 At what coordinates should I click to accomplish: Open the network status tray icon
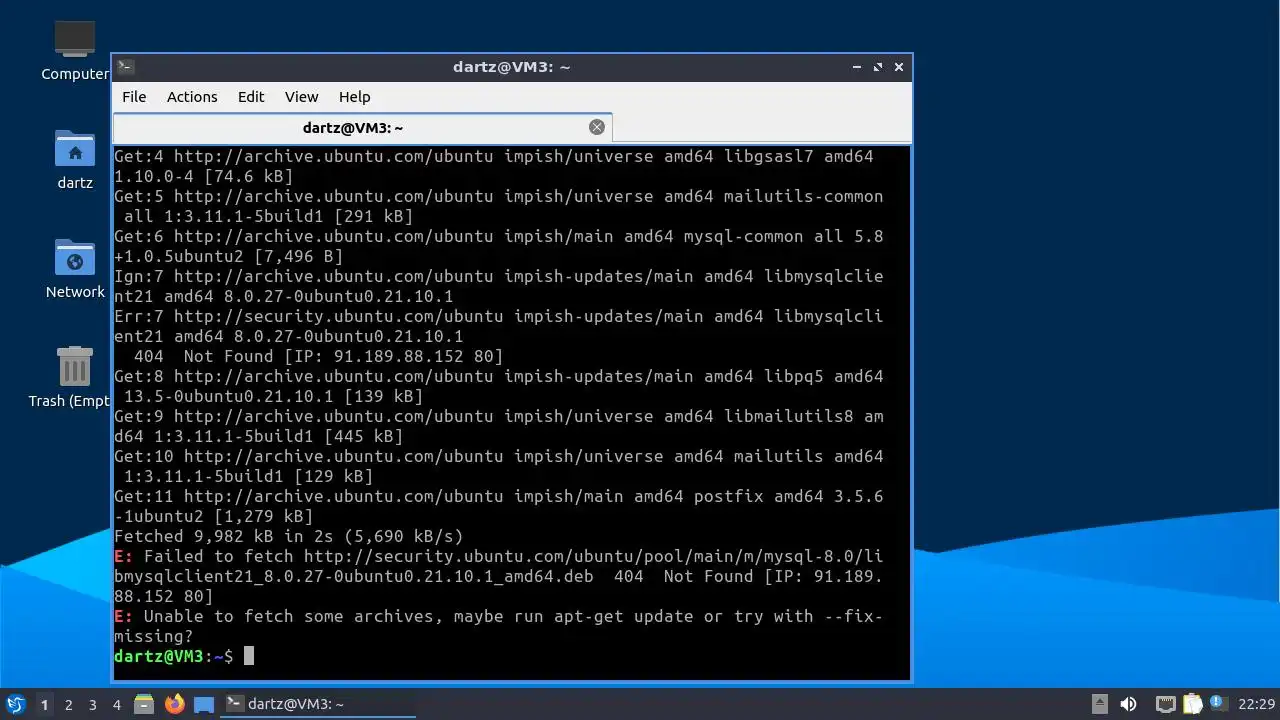[1165, 704]
